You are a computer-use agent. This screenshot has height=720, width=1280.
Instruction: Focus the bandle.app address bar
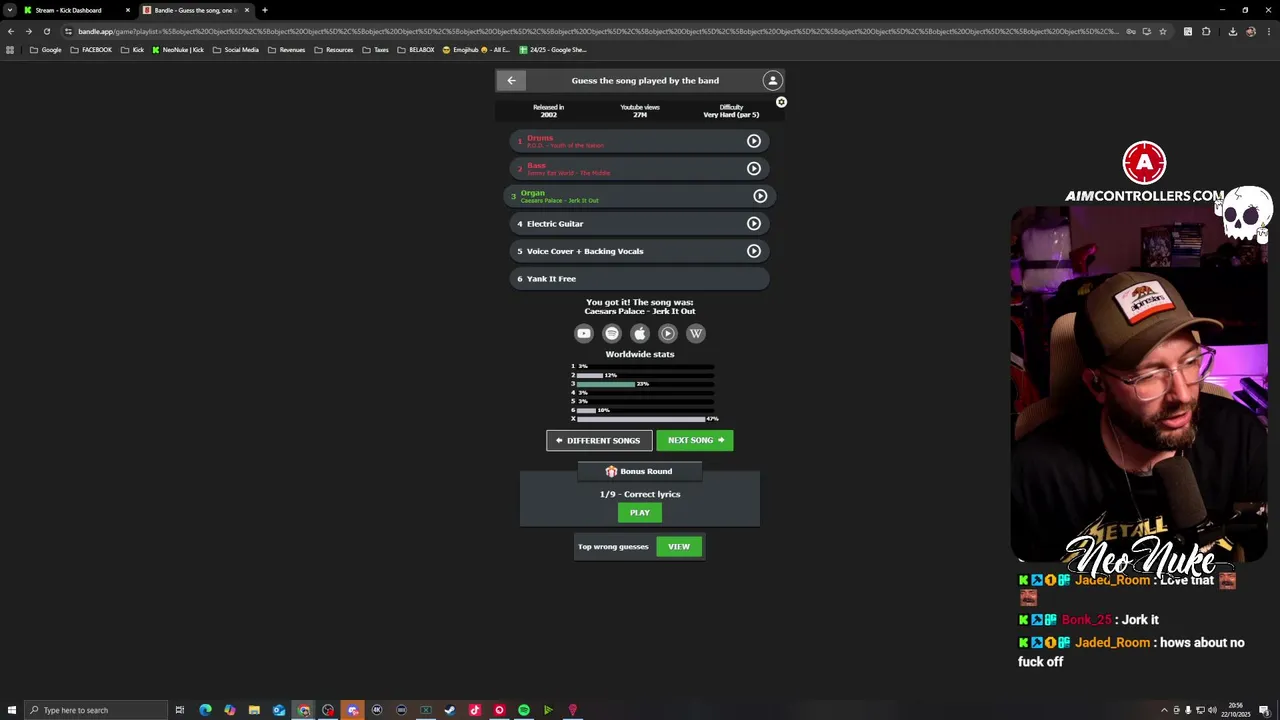click(598, 31)
